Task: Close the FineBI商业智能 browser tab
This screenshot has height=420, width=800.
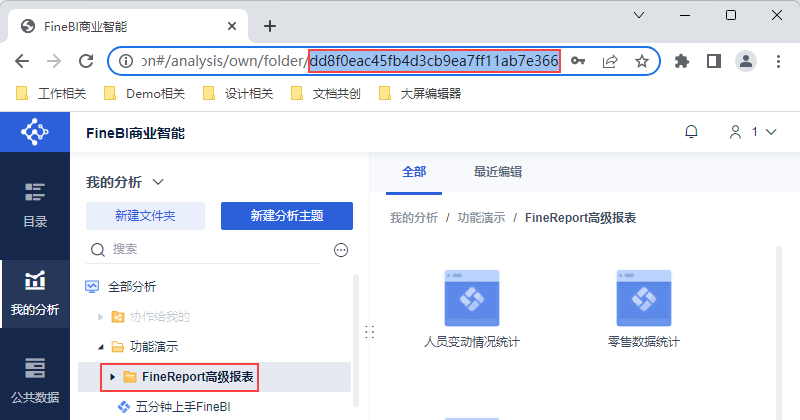Action: coord(232,26)
